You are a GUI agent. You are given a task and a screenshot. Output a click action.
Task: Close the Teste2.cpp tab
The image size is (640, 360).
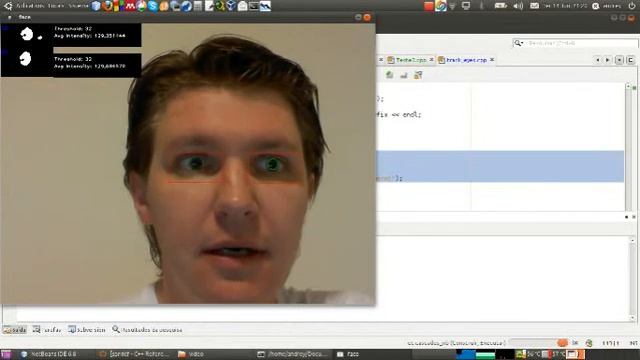click(x=431, y=60)
